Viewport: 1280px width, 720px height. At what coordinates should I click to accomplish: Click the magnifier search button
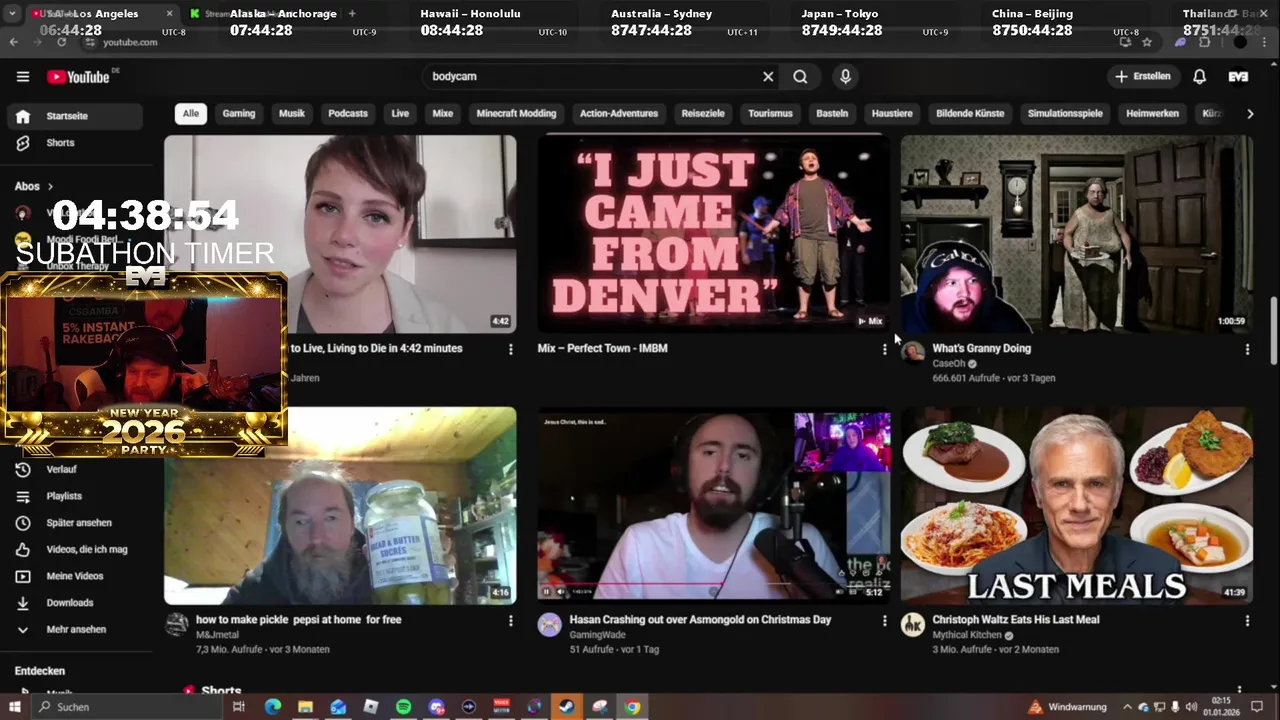(x=800, y=76)
